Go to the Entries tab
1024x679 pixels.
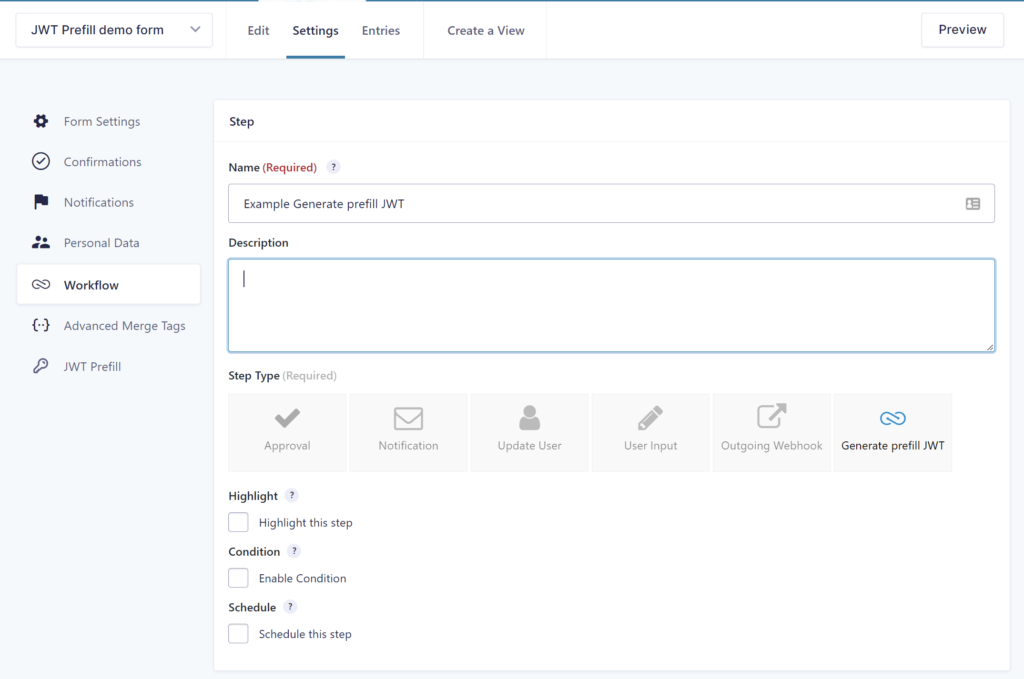pos(381,31)
